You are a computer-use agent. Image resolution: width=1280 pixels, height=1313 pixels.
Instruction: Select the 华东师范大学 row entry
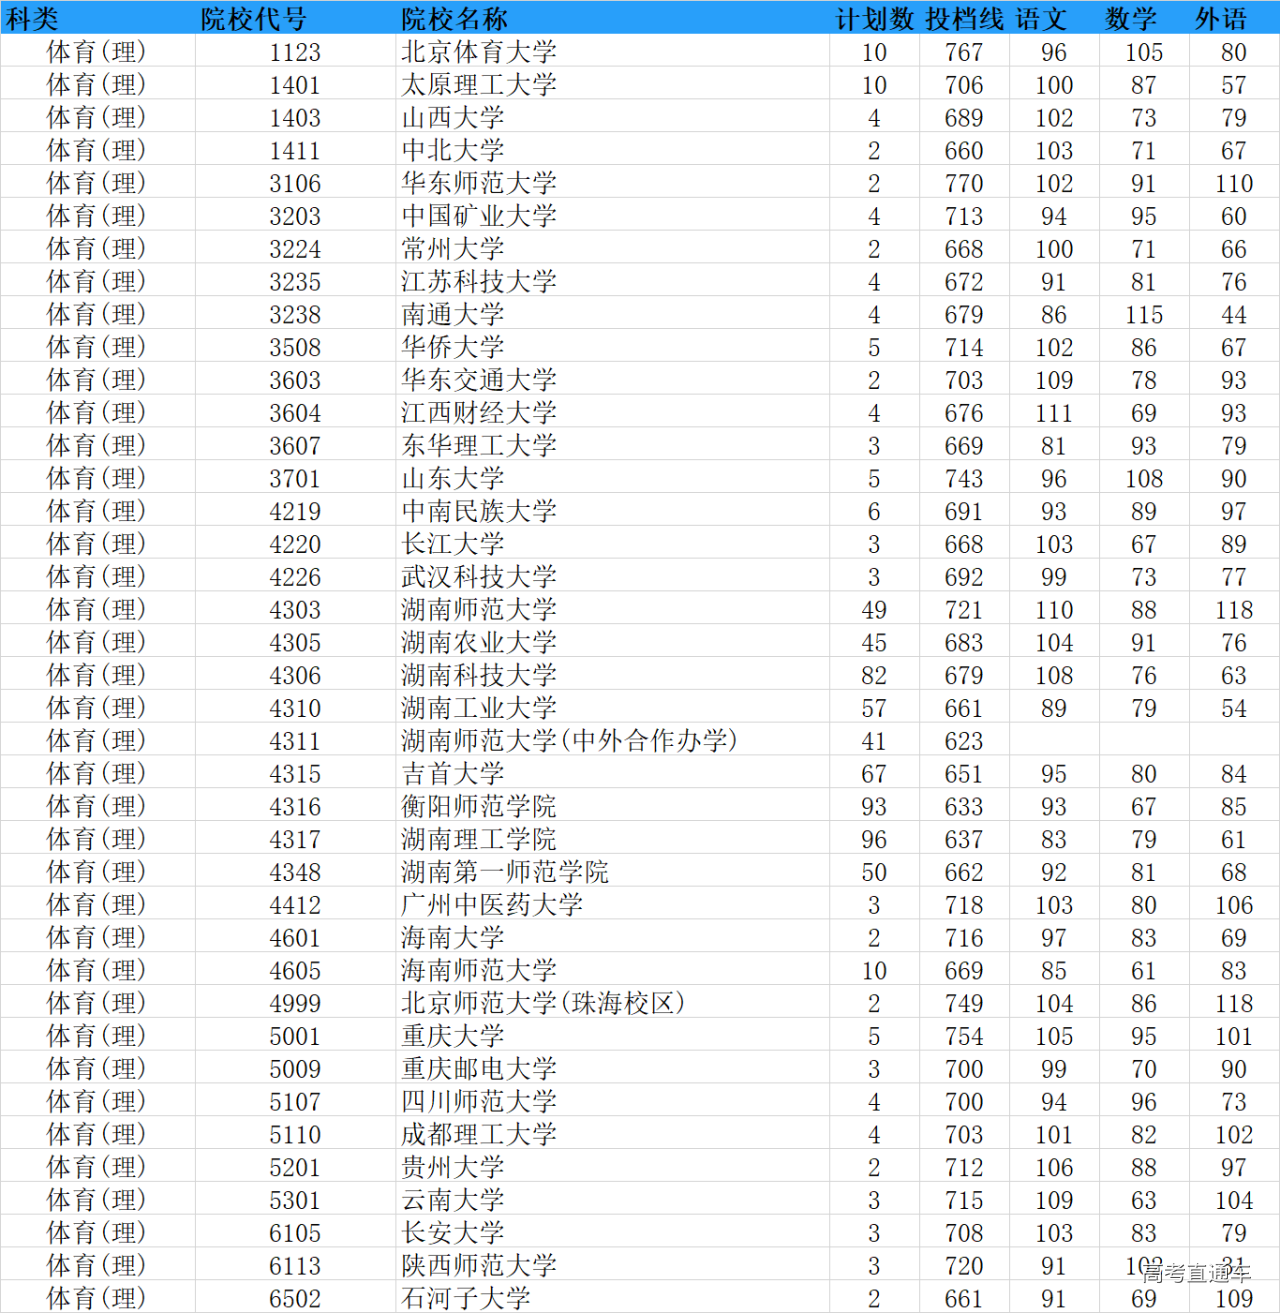tap(478, 183)
